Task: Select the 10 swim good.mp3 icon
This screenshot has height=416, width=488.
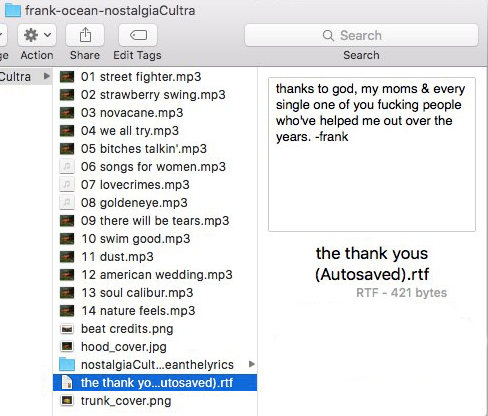Action: point(67,239)
